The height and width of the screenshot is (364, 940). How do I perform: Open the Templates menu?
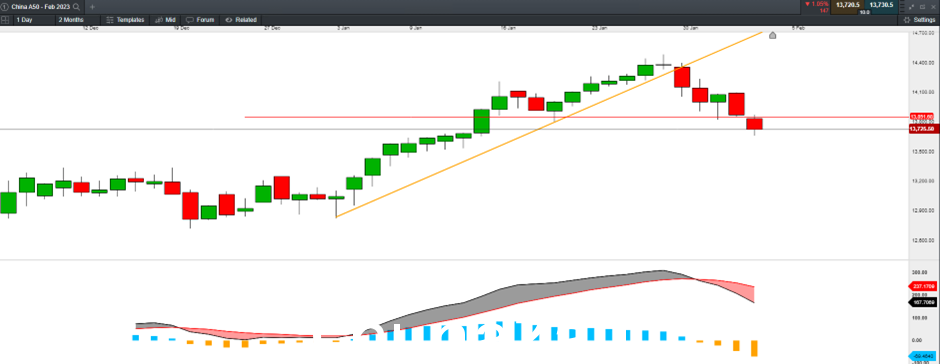click(125, 20)
